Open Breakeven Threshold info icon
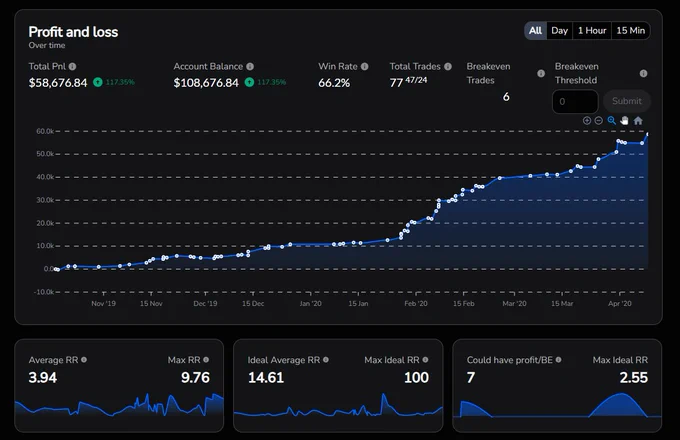The width and height of the screenshot is (680, 440). tap(643, 73)
